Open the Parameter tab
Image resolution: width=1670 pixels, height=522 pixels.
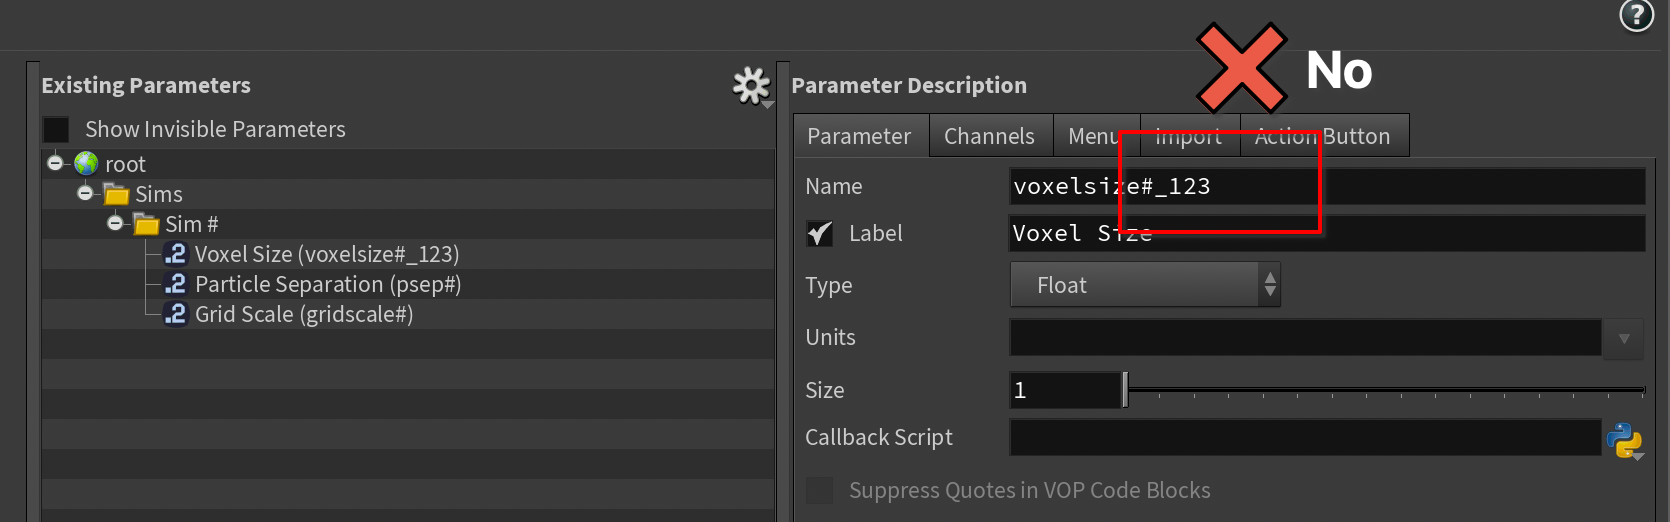pyautogui.click(x=859, y=137)
